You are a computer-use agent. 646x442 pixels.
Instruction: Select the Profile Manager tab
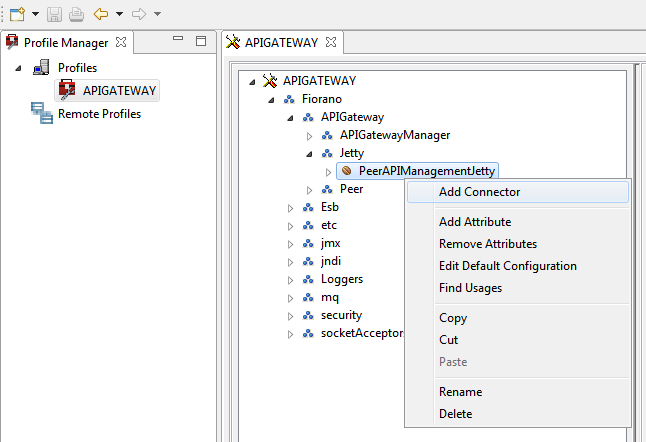point(66,42)
